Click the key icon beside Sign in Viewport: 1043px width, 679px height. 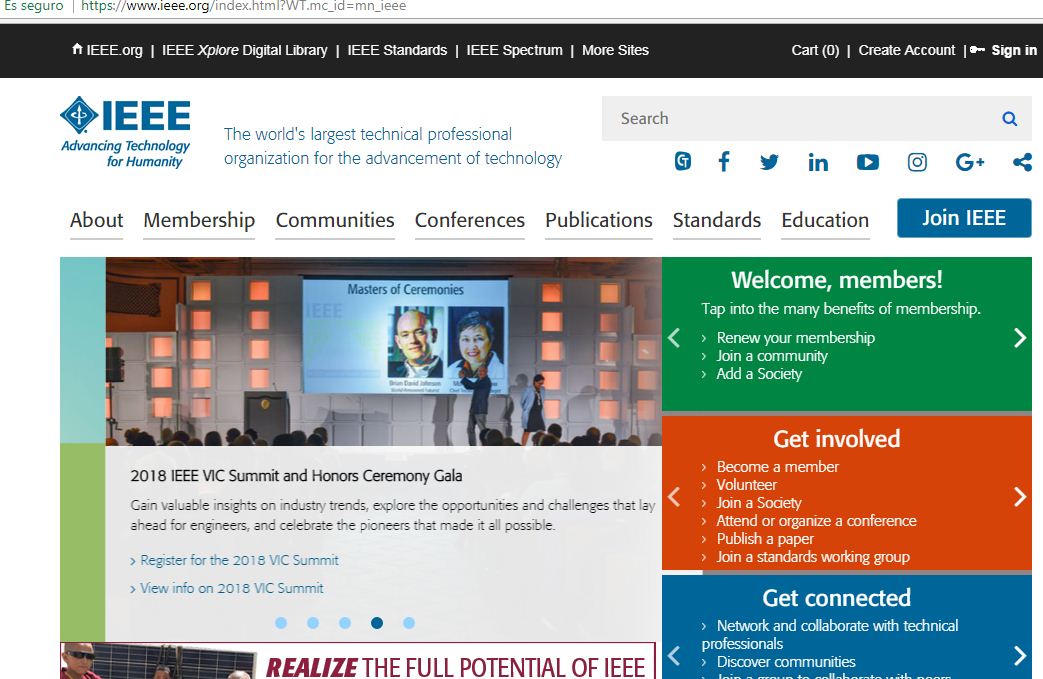pyautogui.click(x=977, y=50)
